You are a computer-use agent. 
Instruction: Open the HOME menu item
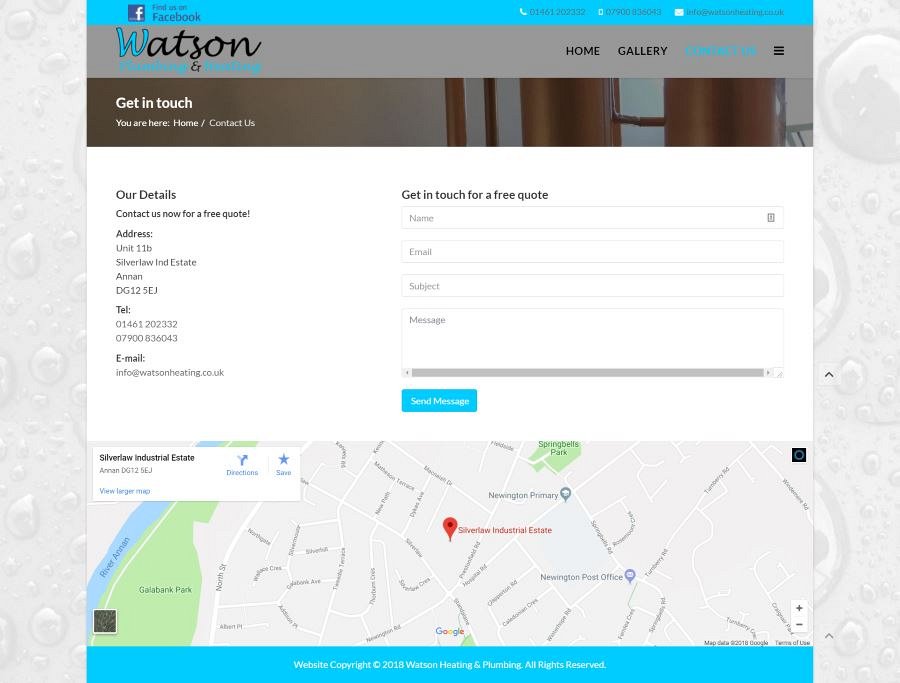pos(582,51)
